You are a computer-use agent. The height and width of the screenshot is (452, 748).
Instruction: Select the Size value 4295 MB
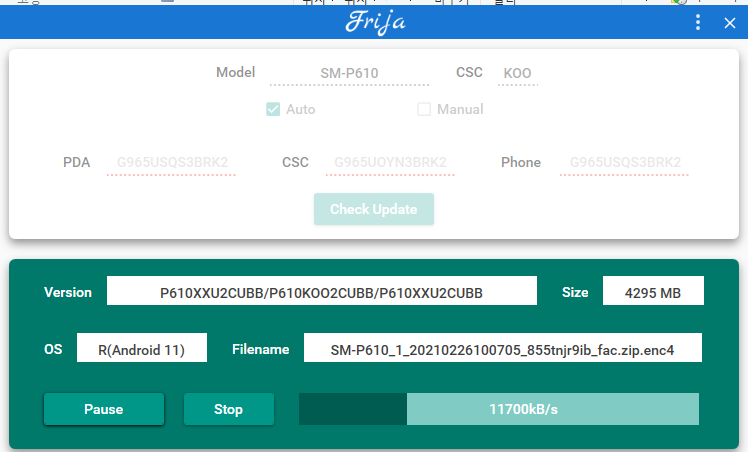[x=653, y=291]
